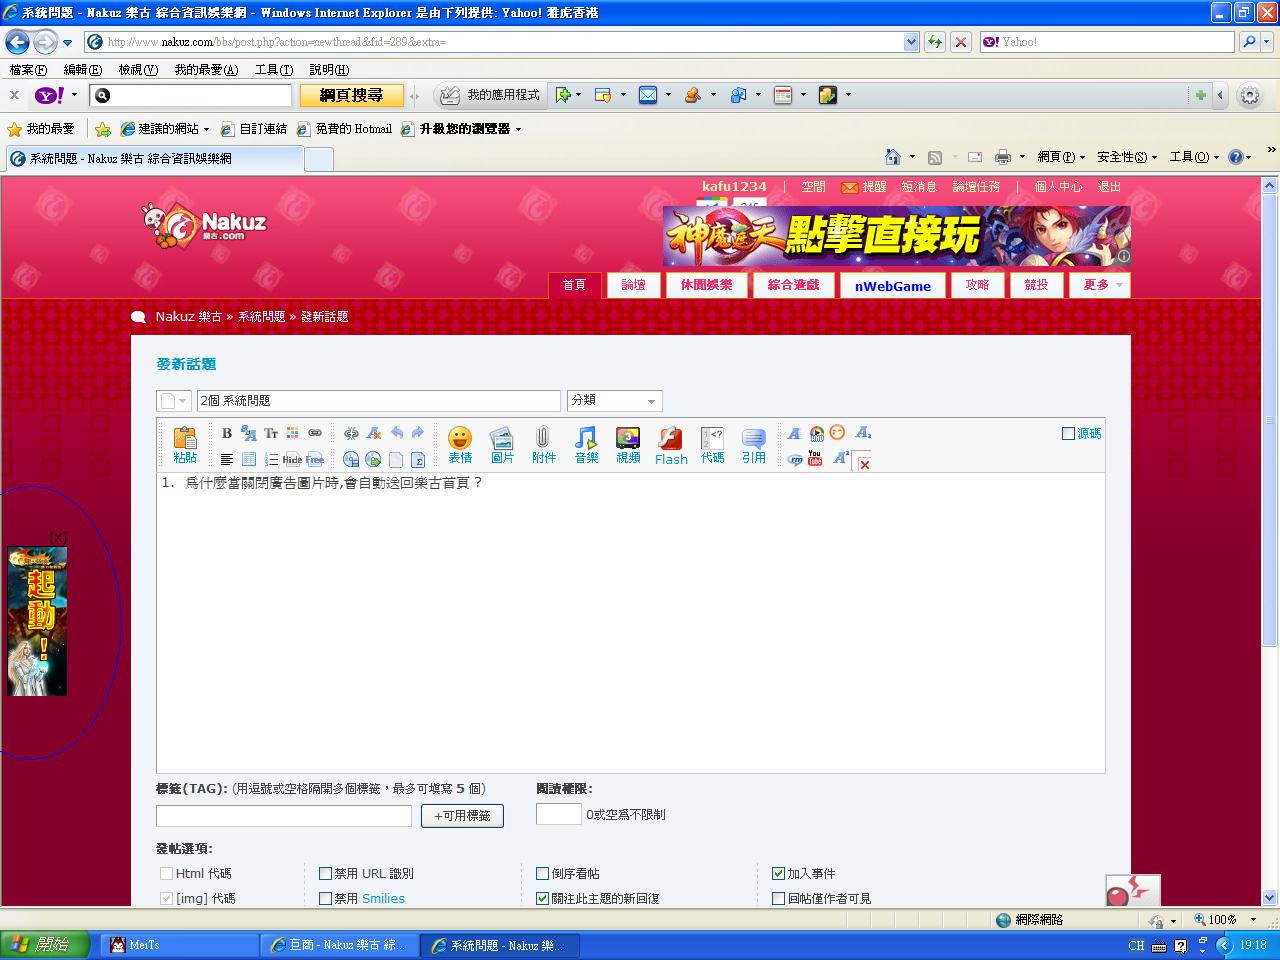This screenshot has width=1280, height=960.
Task: Remove formatting with the eraser icon
Action: pos(374,433)
